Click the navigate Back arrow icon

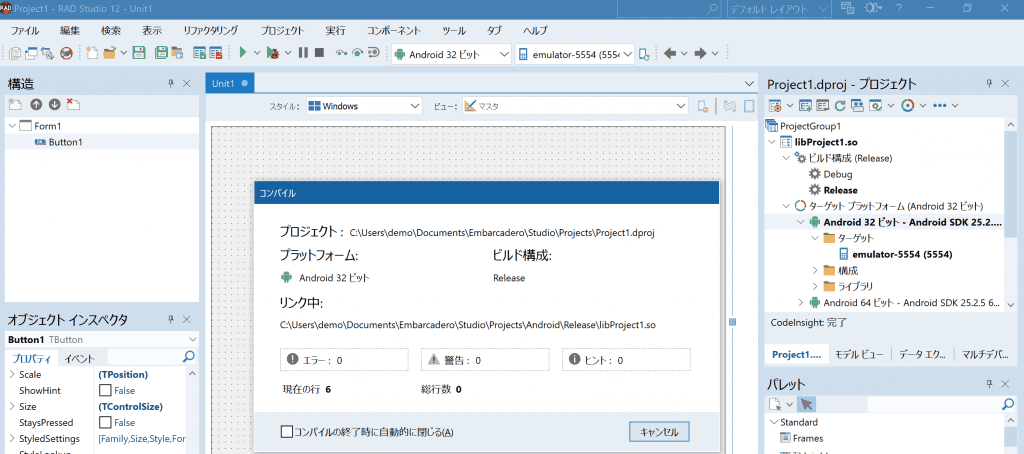coord(669,54)
